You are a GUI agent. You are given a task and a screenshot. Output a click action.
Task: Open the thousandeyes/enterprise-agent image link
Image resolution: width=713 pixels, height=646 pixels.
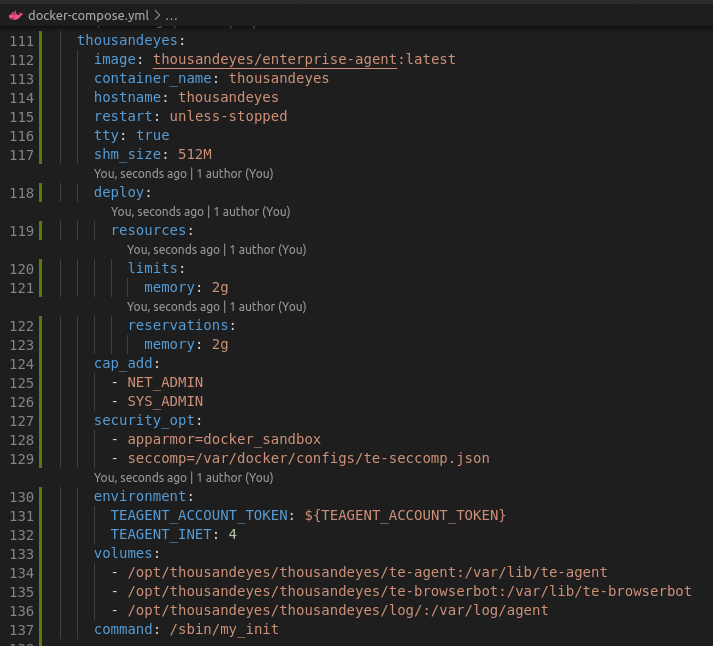[275, 59]
